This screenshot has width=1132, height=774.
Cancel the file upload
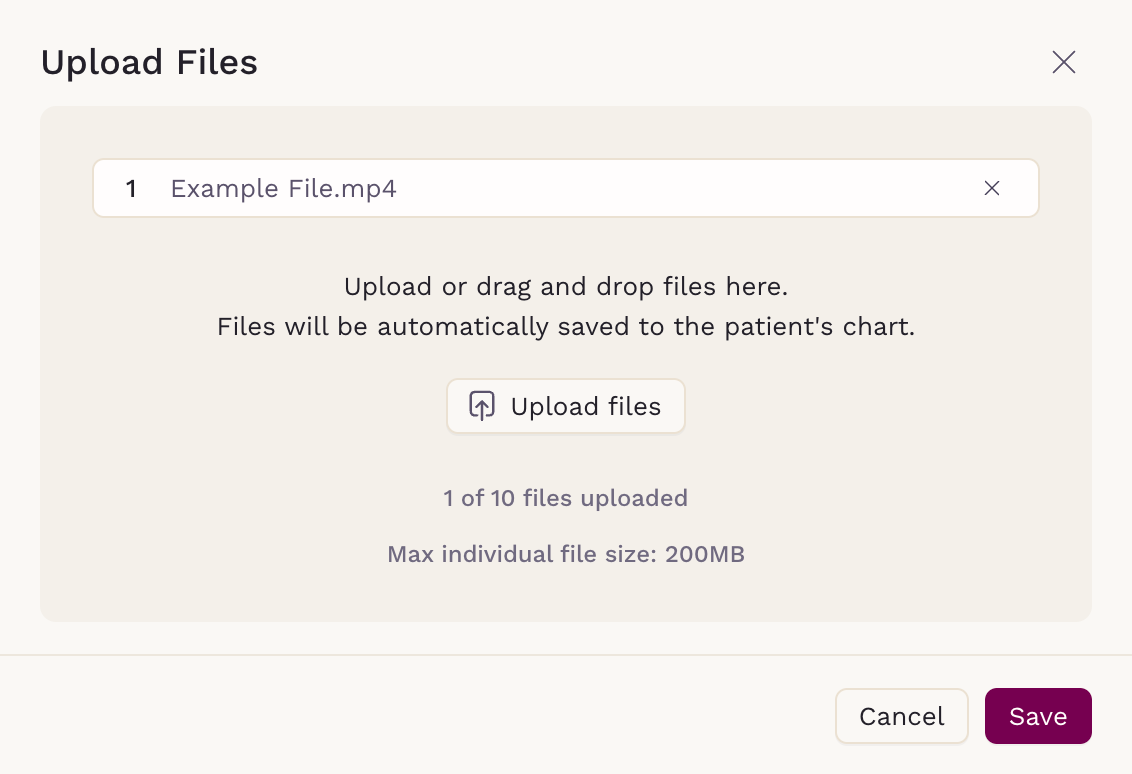coord(902,716)
